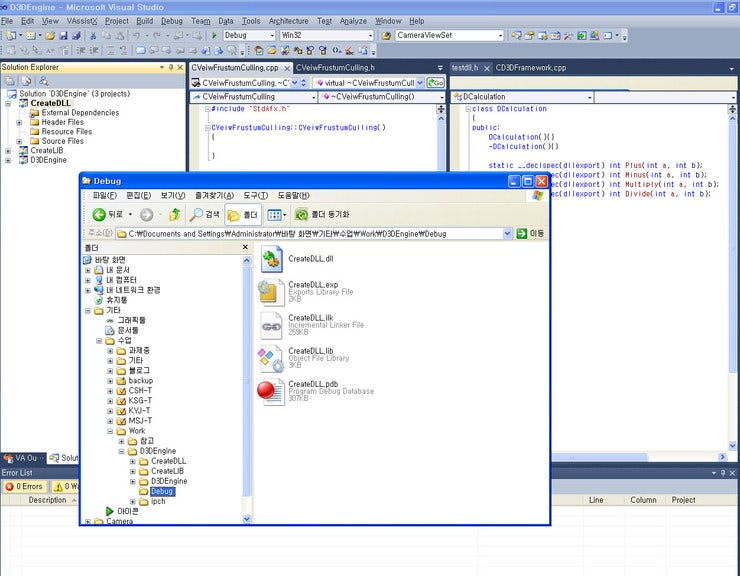Select Resource Files in Solution Explorer
The width and height of the screenshot is (740, 576).
[67, 132]
